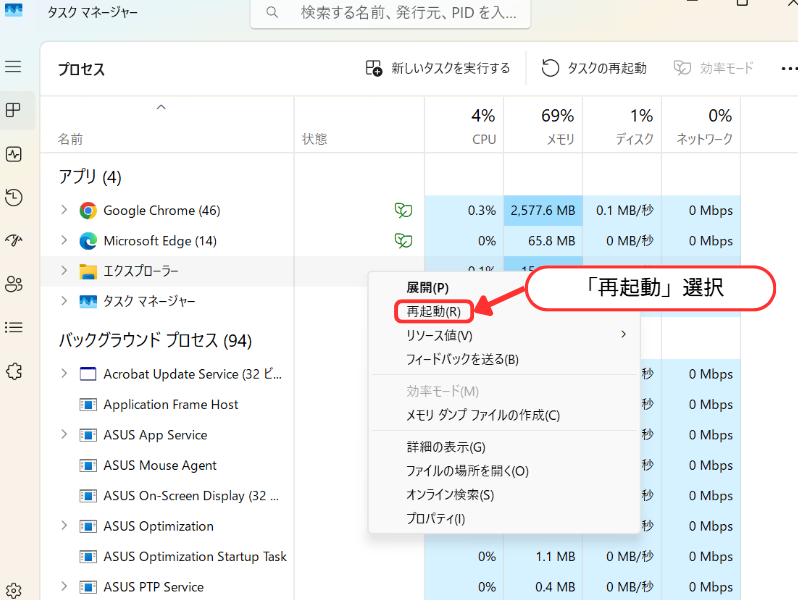Select ファイルの場所を開く(O) in context menu
This screenshot has width=798, height=600.
[467, 471]
